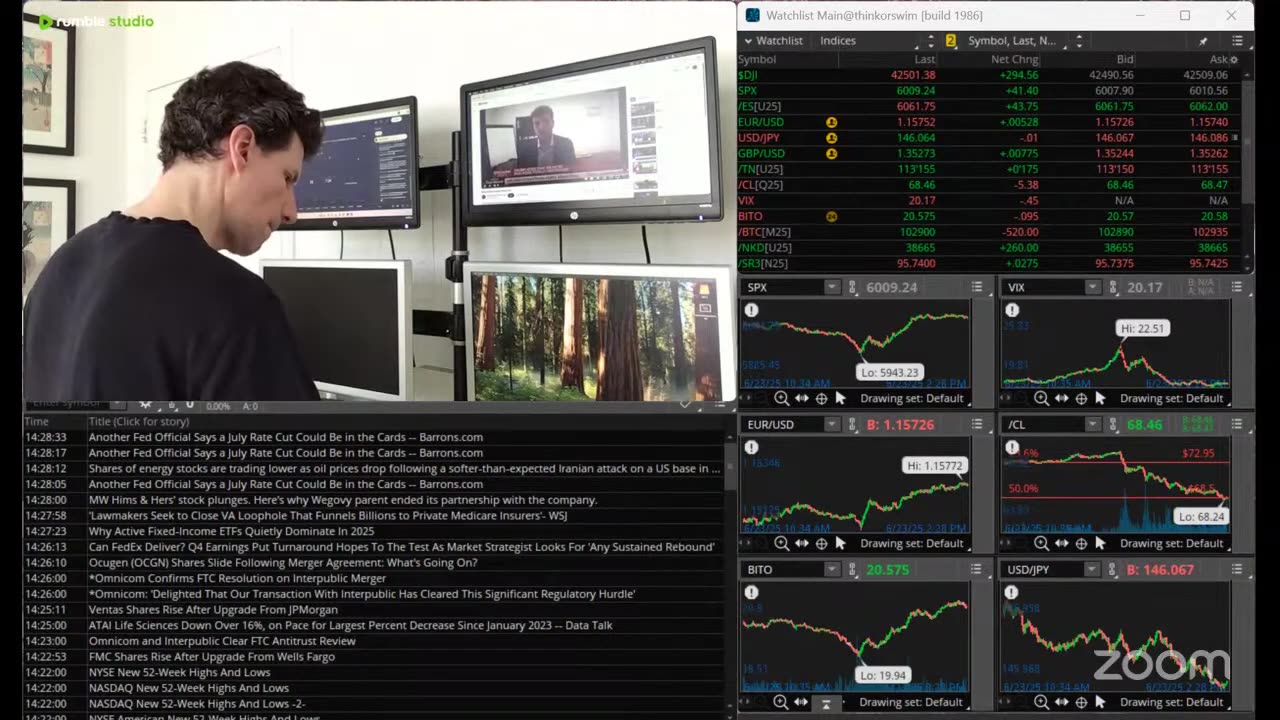Screen dimensions: 1280x720
Task: Open watchlist header list menu icon
Action: tap(1237, 41)
